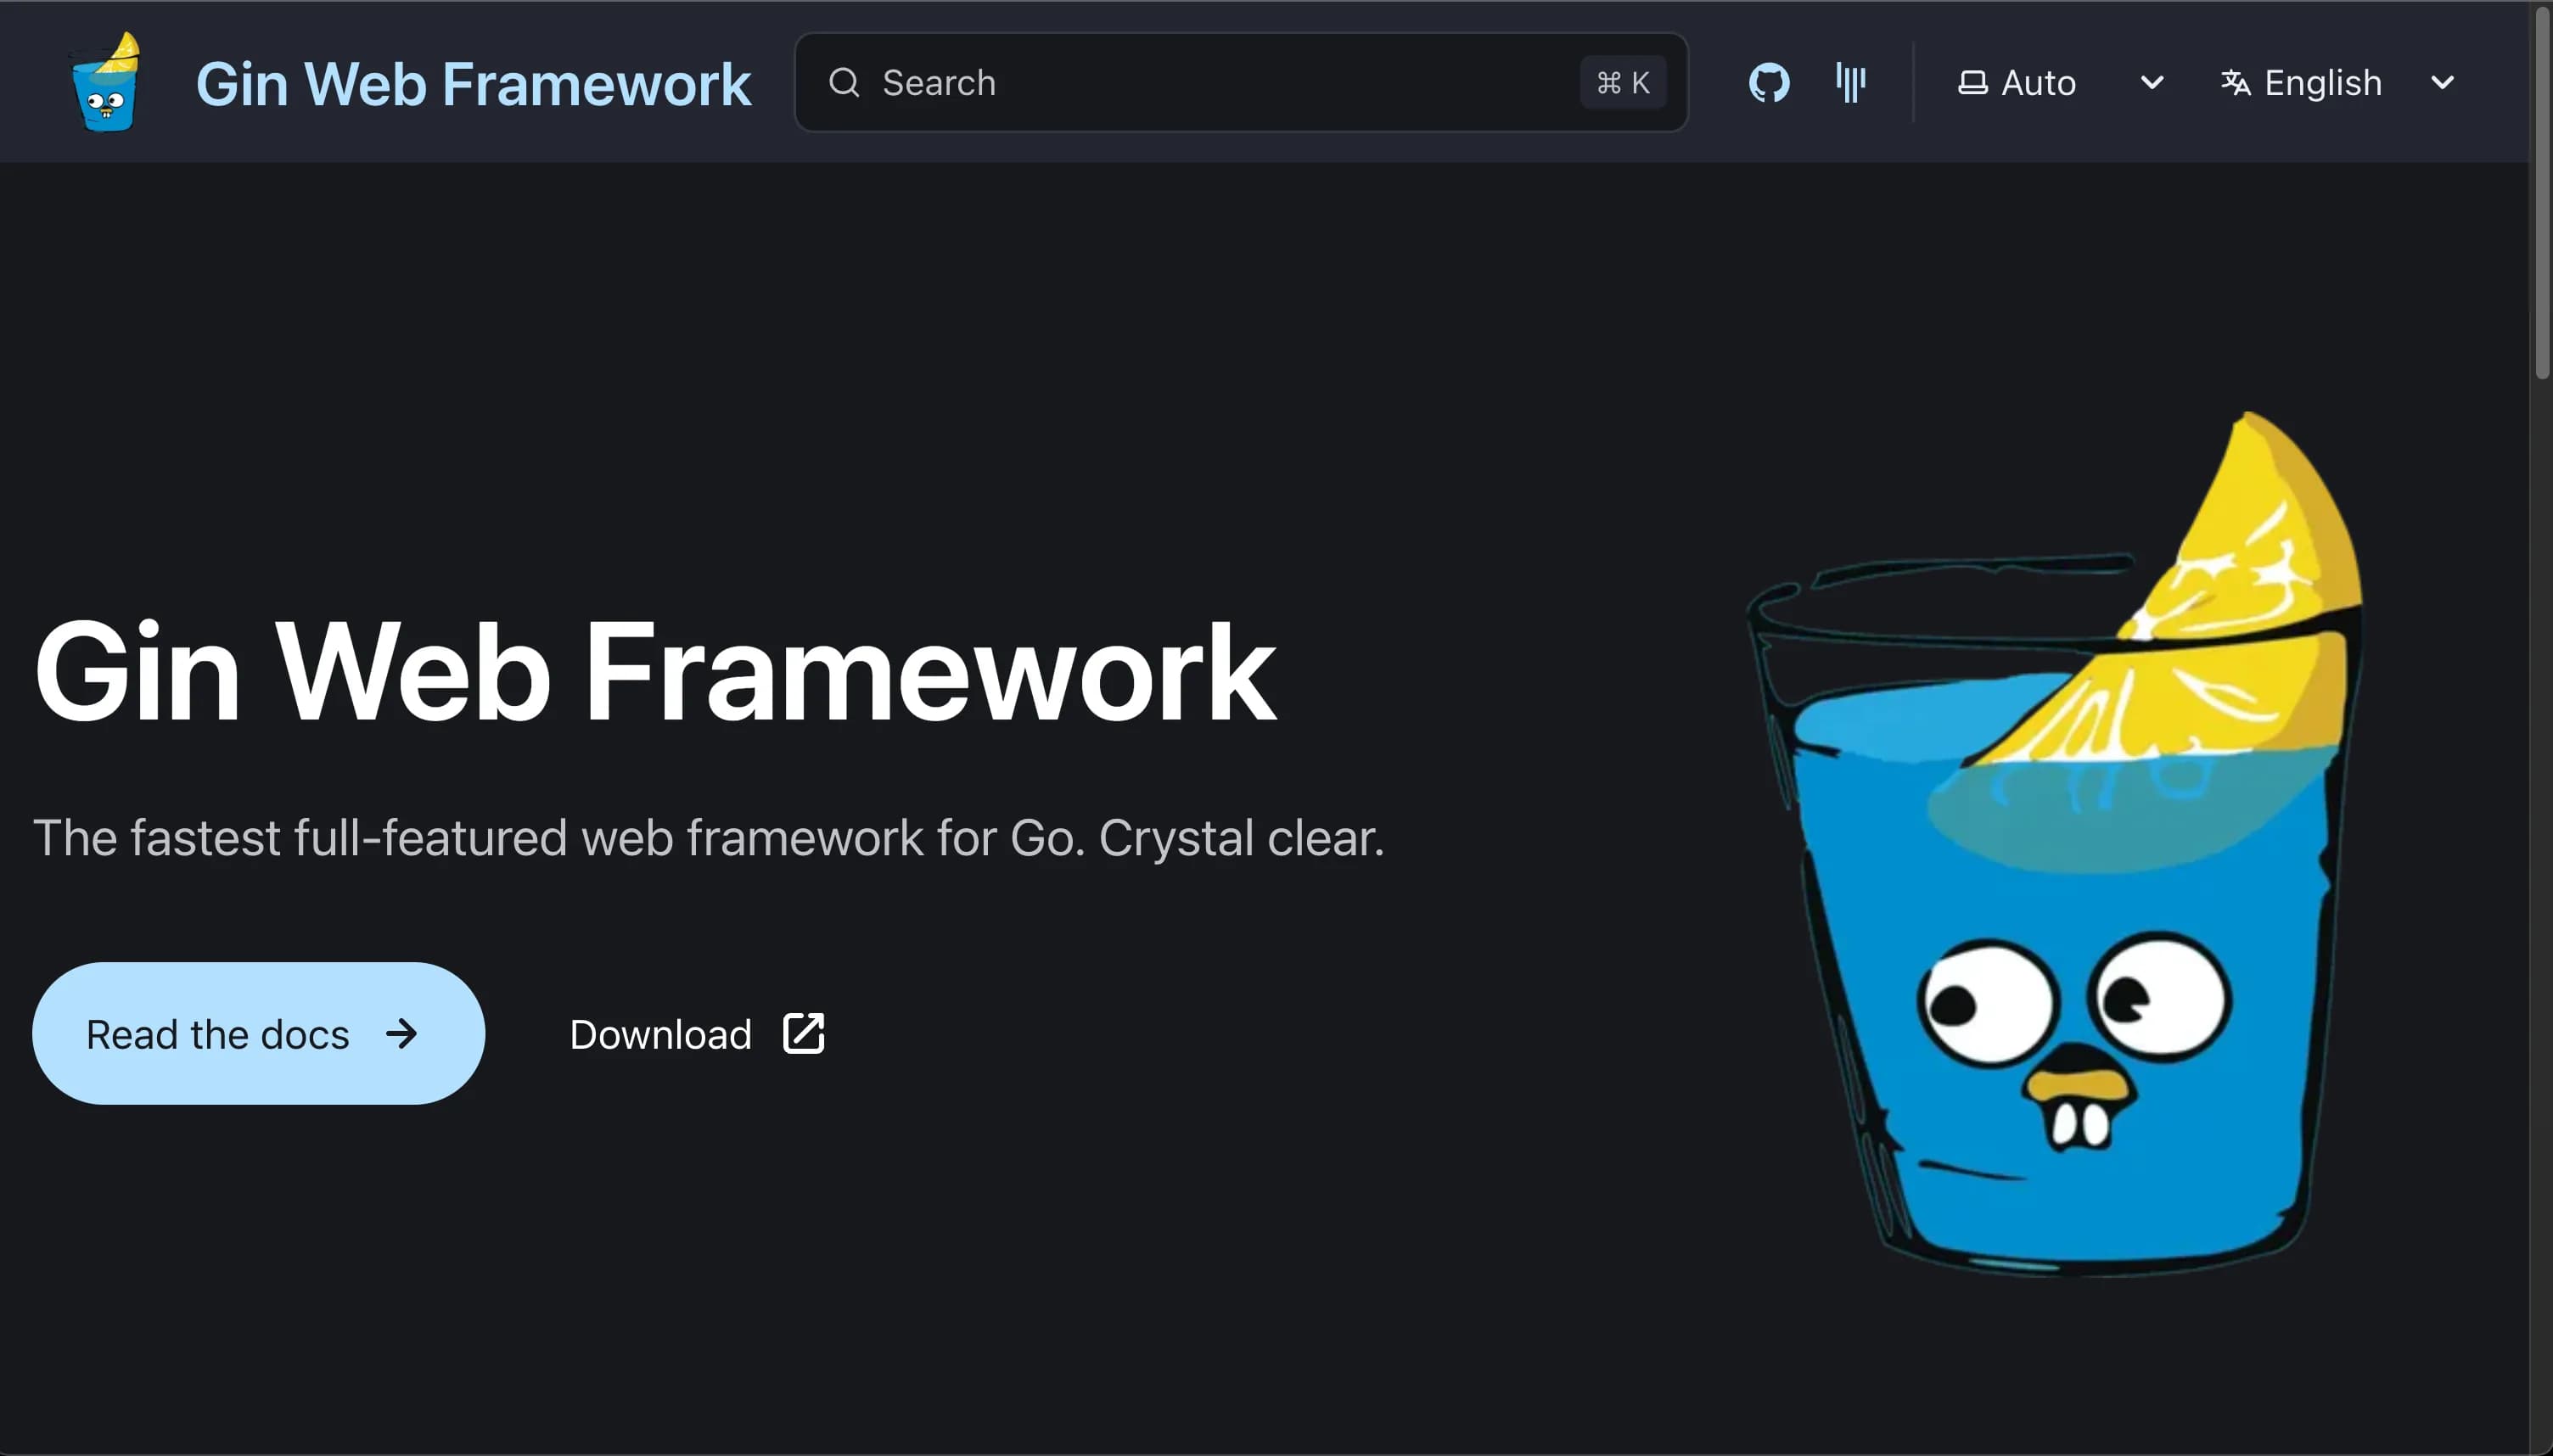Click the external-link icon next to Download
Image resolution: width=2553 pixels, height=1456 pixels.
pos(802,1033)
